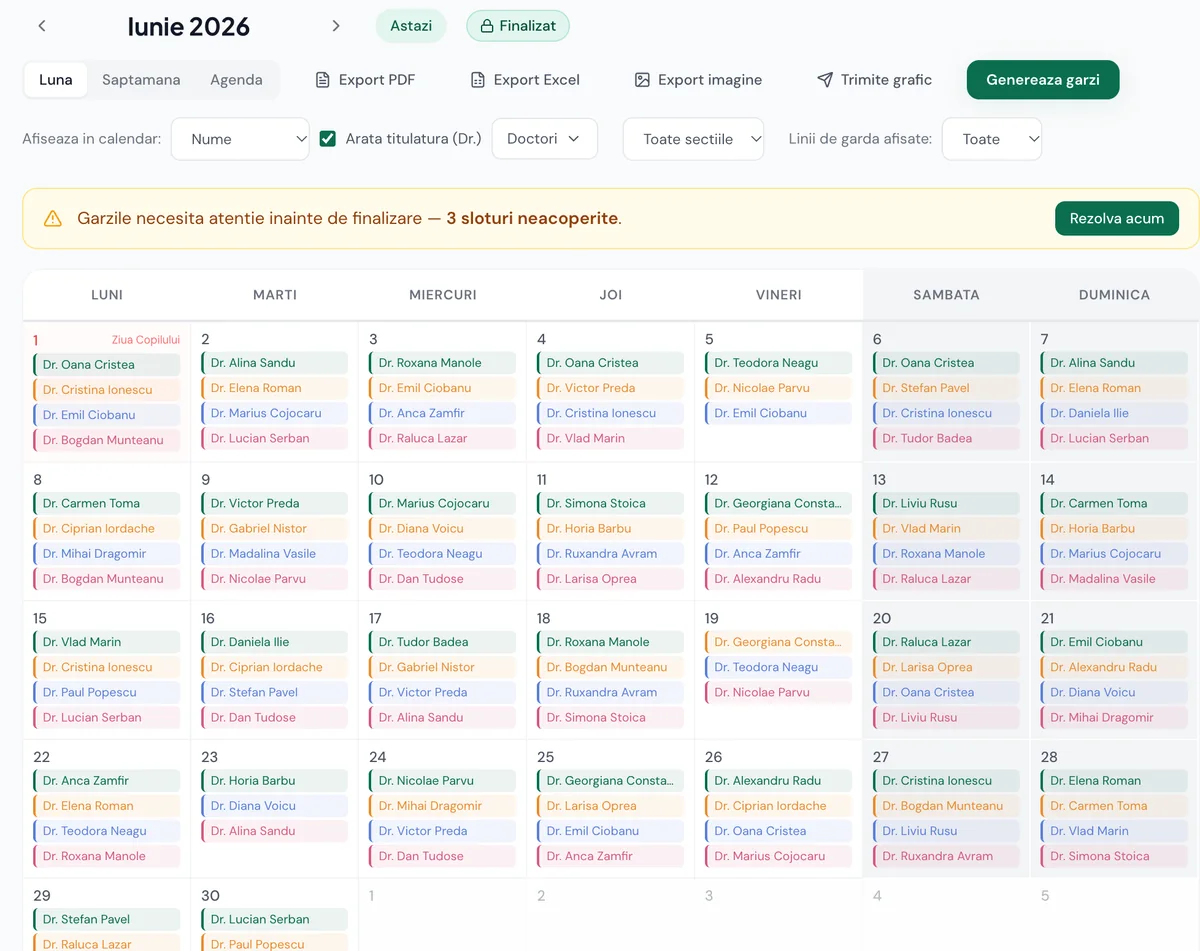Viewport: 1200px width, 951px height.
Task: Select Dr. Gabriel Nistor on June 9
Action: pyautogui.click(x=274, y=529)
